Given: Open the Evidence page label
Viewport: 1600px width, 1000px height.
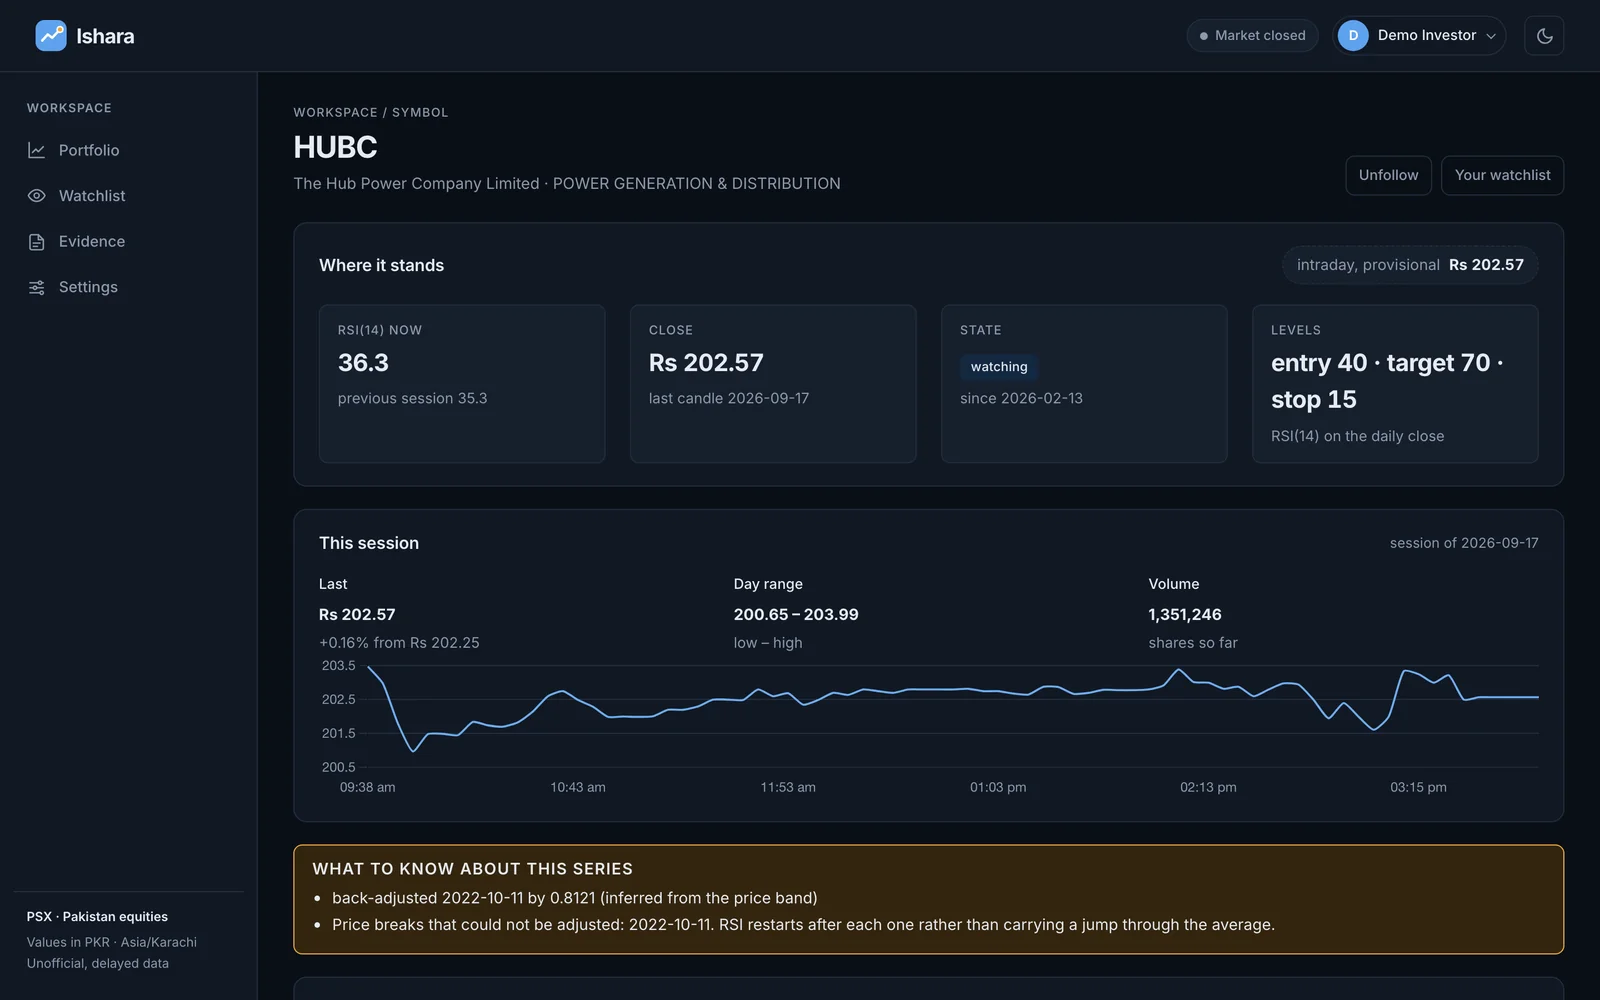Looking at the screenshot, I should click(x=92, y=242).
